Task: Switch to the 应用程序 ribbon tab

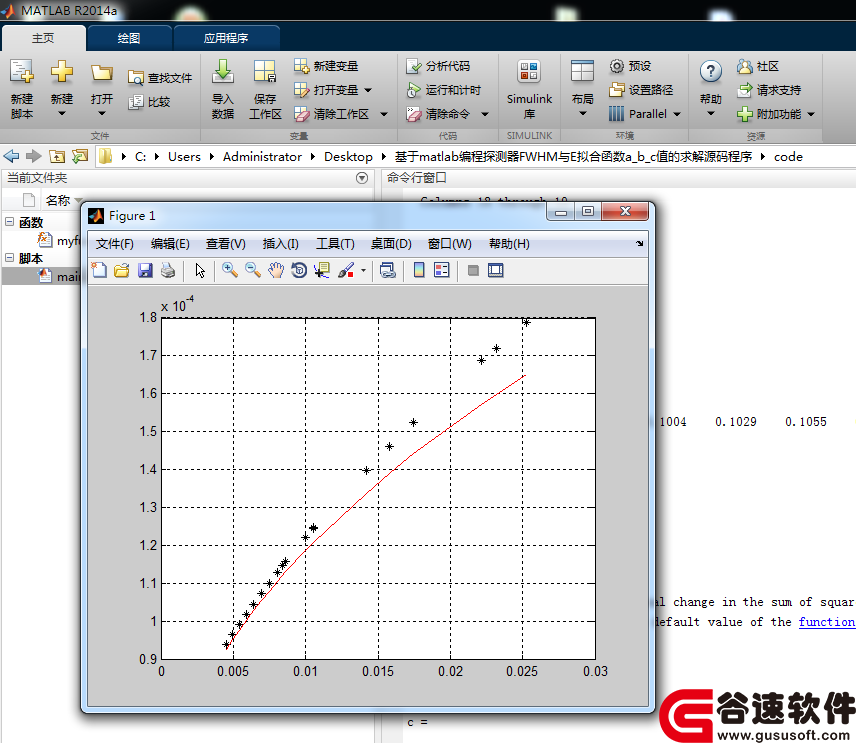Action: click(x=226, y=38)
